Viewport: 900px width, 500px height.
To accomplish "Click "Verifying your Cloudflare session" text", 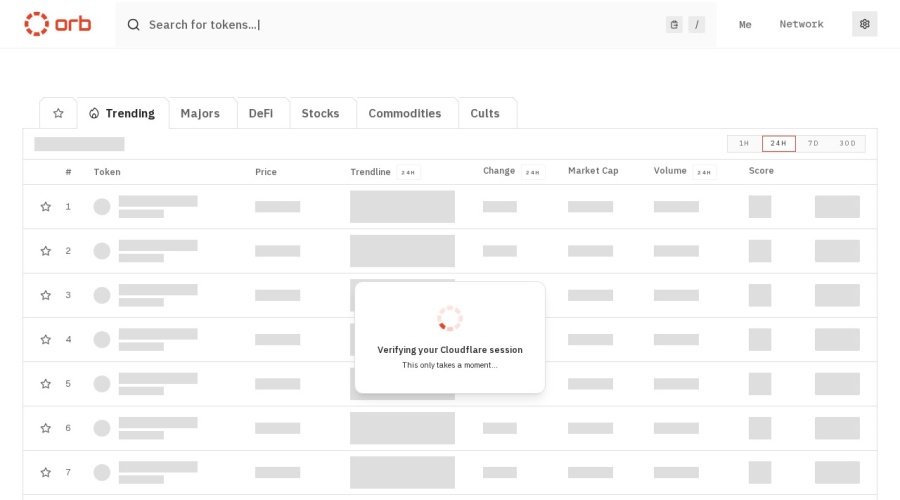I will coord(450,350).
